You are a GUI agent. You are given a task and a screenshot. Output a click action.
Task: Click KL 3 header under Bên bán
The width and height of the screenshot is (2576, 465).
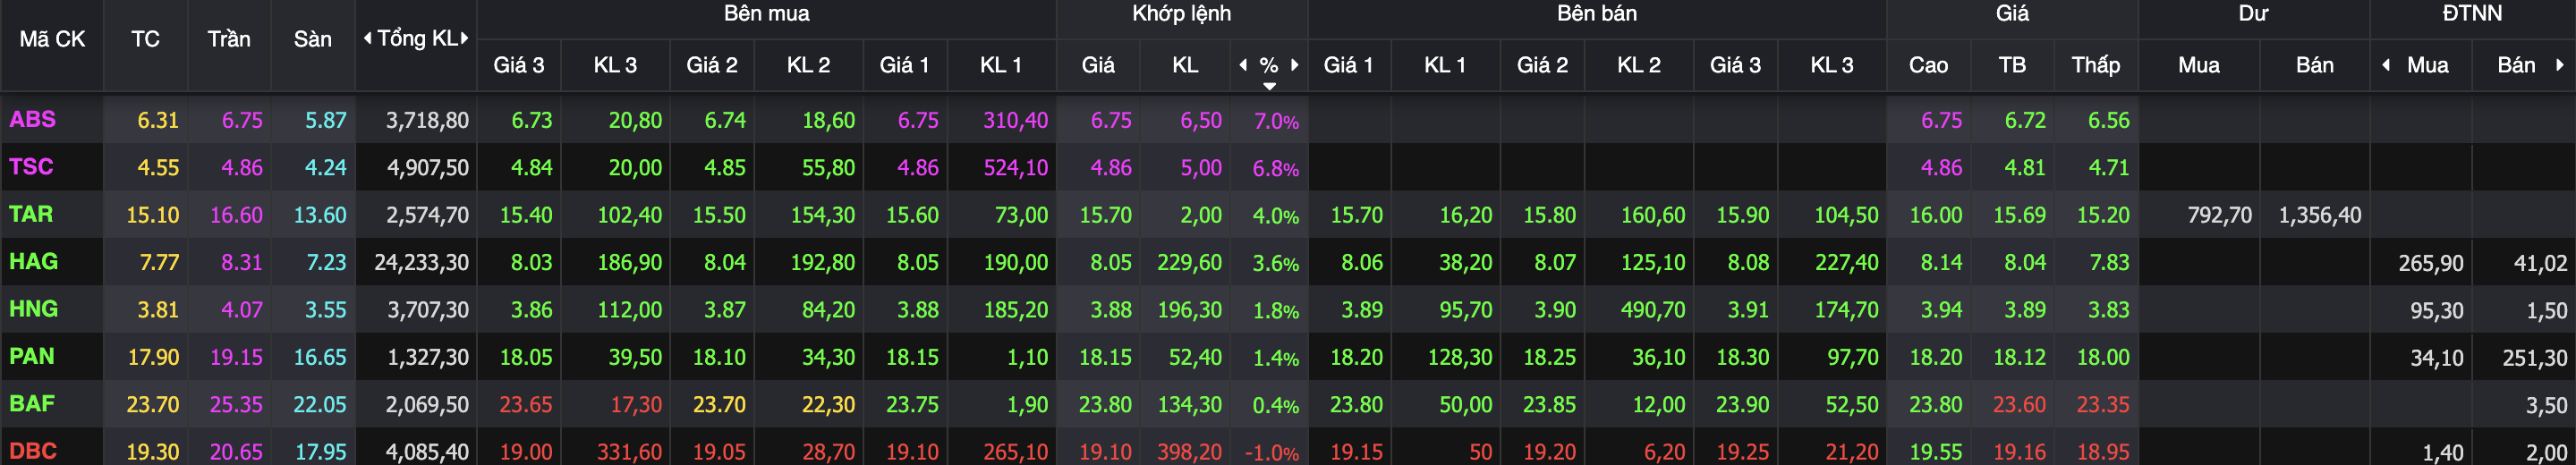coord(1832,65)
